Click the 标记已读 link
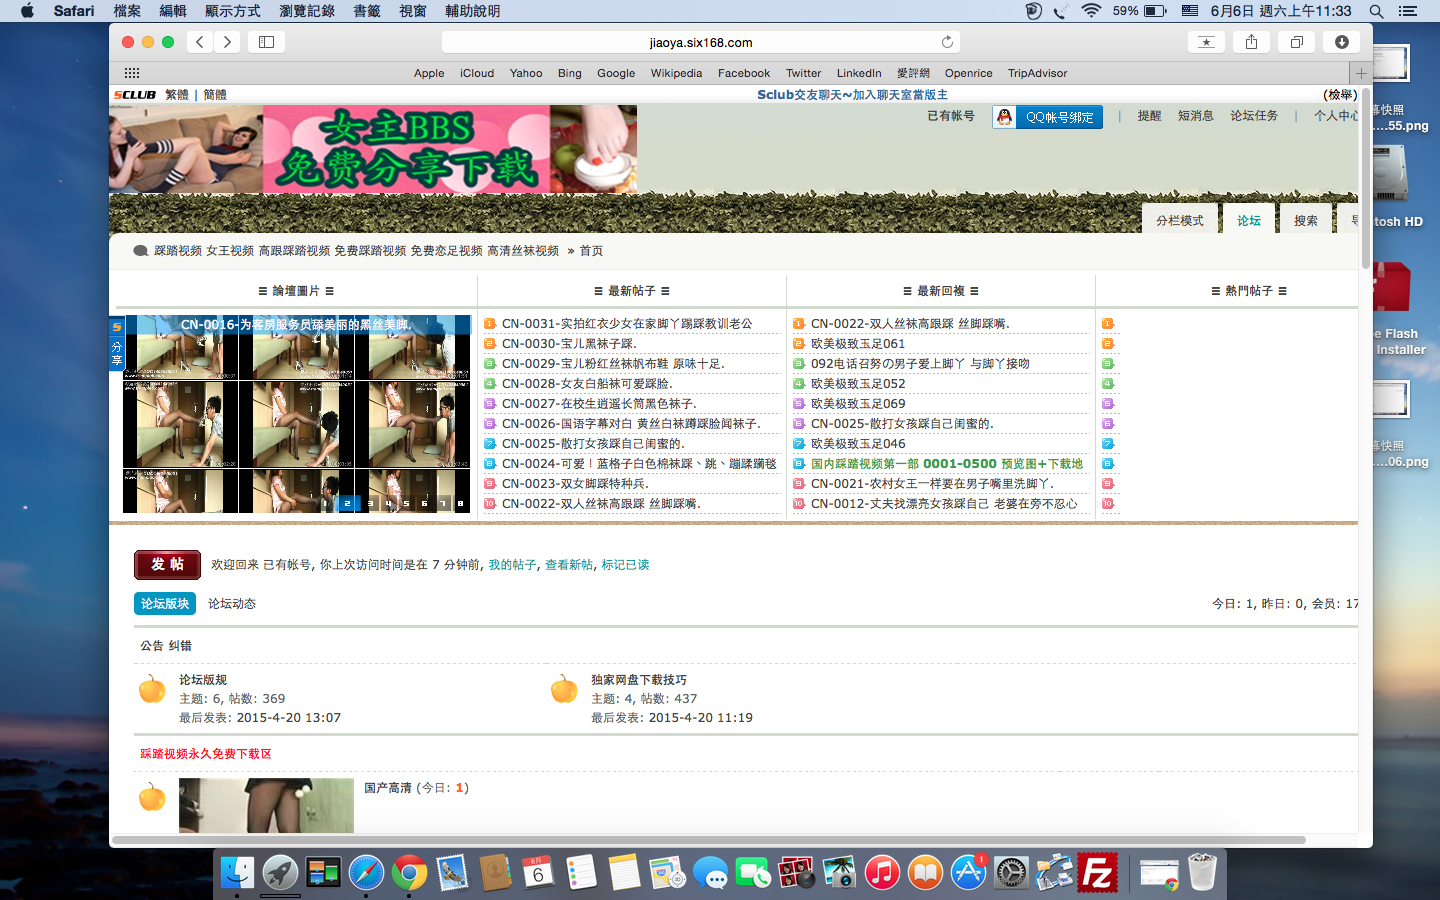The image size is (1440, 900). (625, 565)
